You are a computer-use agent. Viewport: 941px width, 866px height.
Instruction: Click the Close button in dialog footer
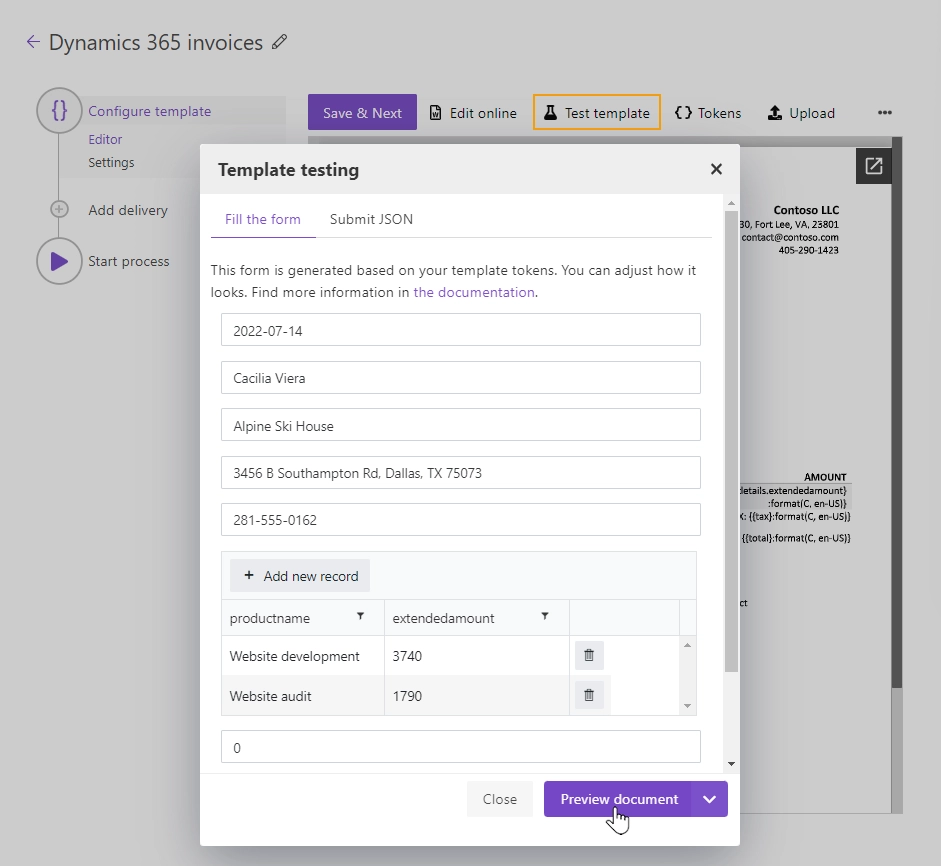[499, 799]
